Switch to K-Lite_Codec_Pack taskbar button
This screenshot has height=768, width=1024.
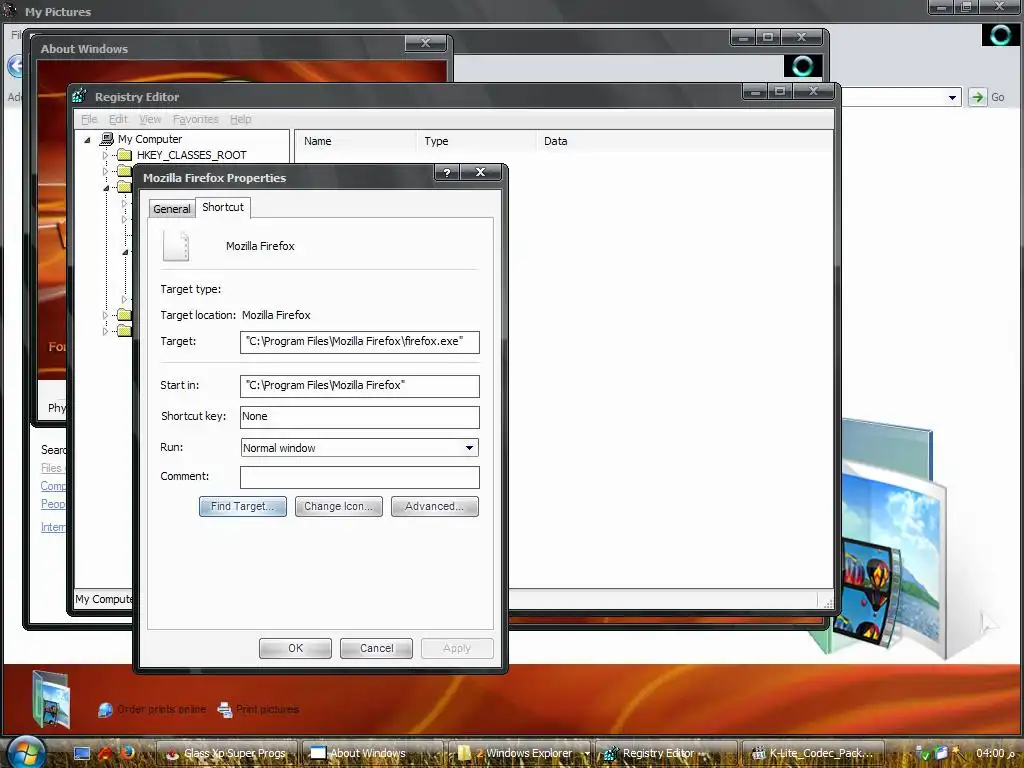tap(814, 753)
